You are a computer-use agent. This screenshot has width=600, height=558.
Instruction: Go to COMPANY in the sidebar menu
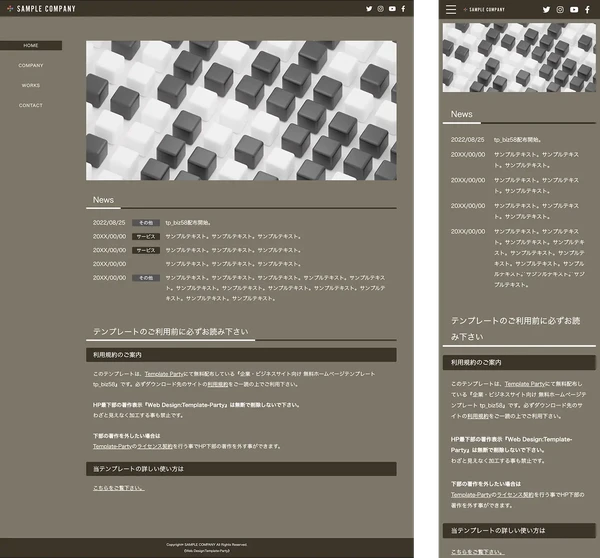31,65
